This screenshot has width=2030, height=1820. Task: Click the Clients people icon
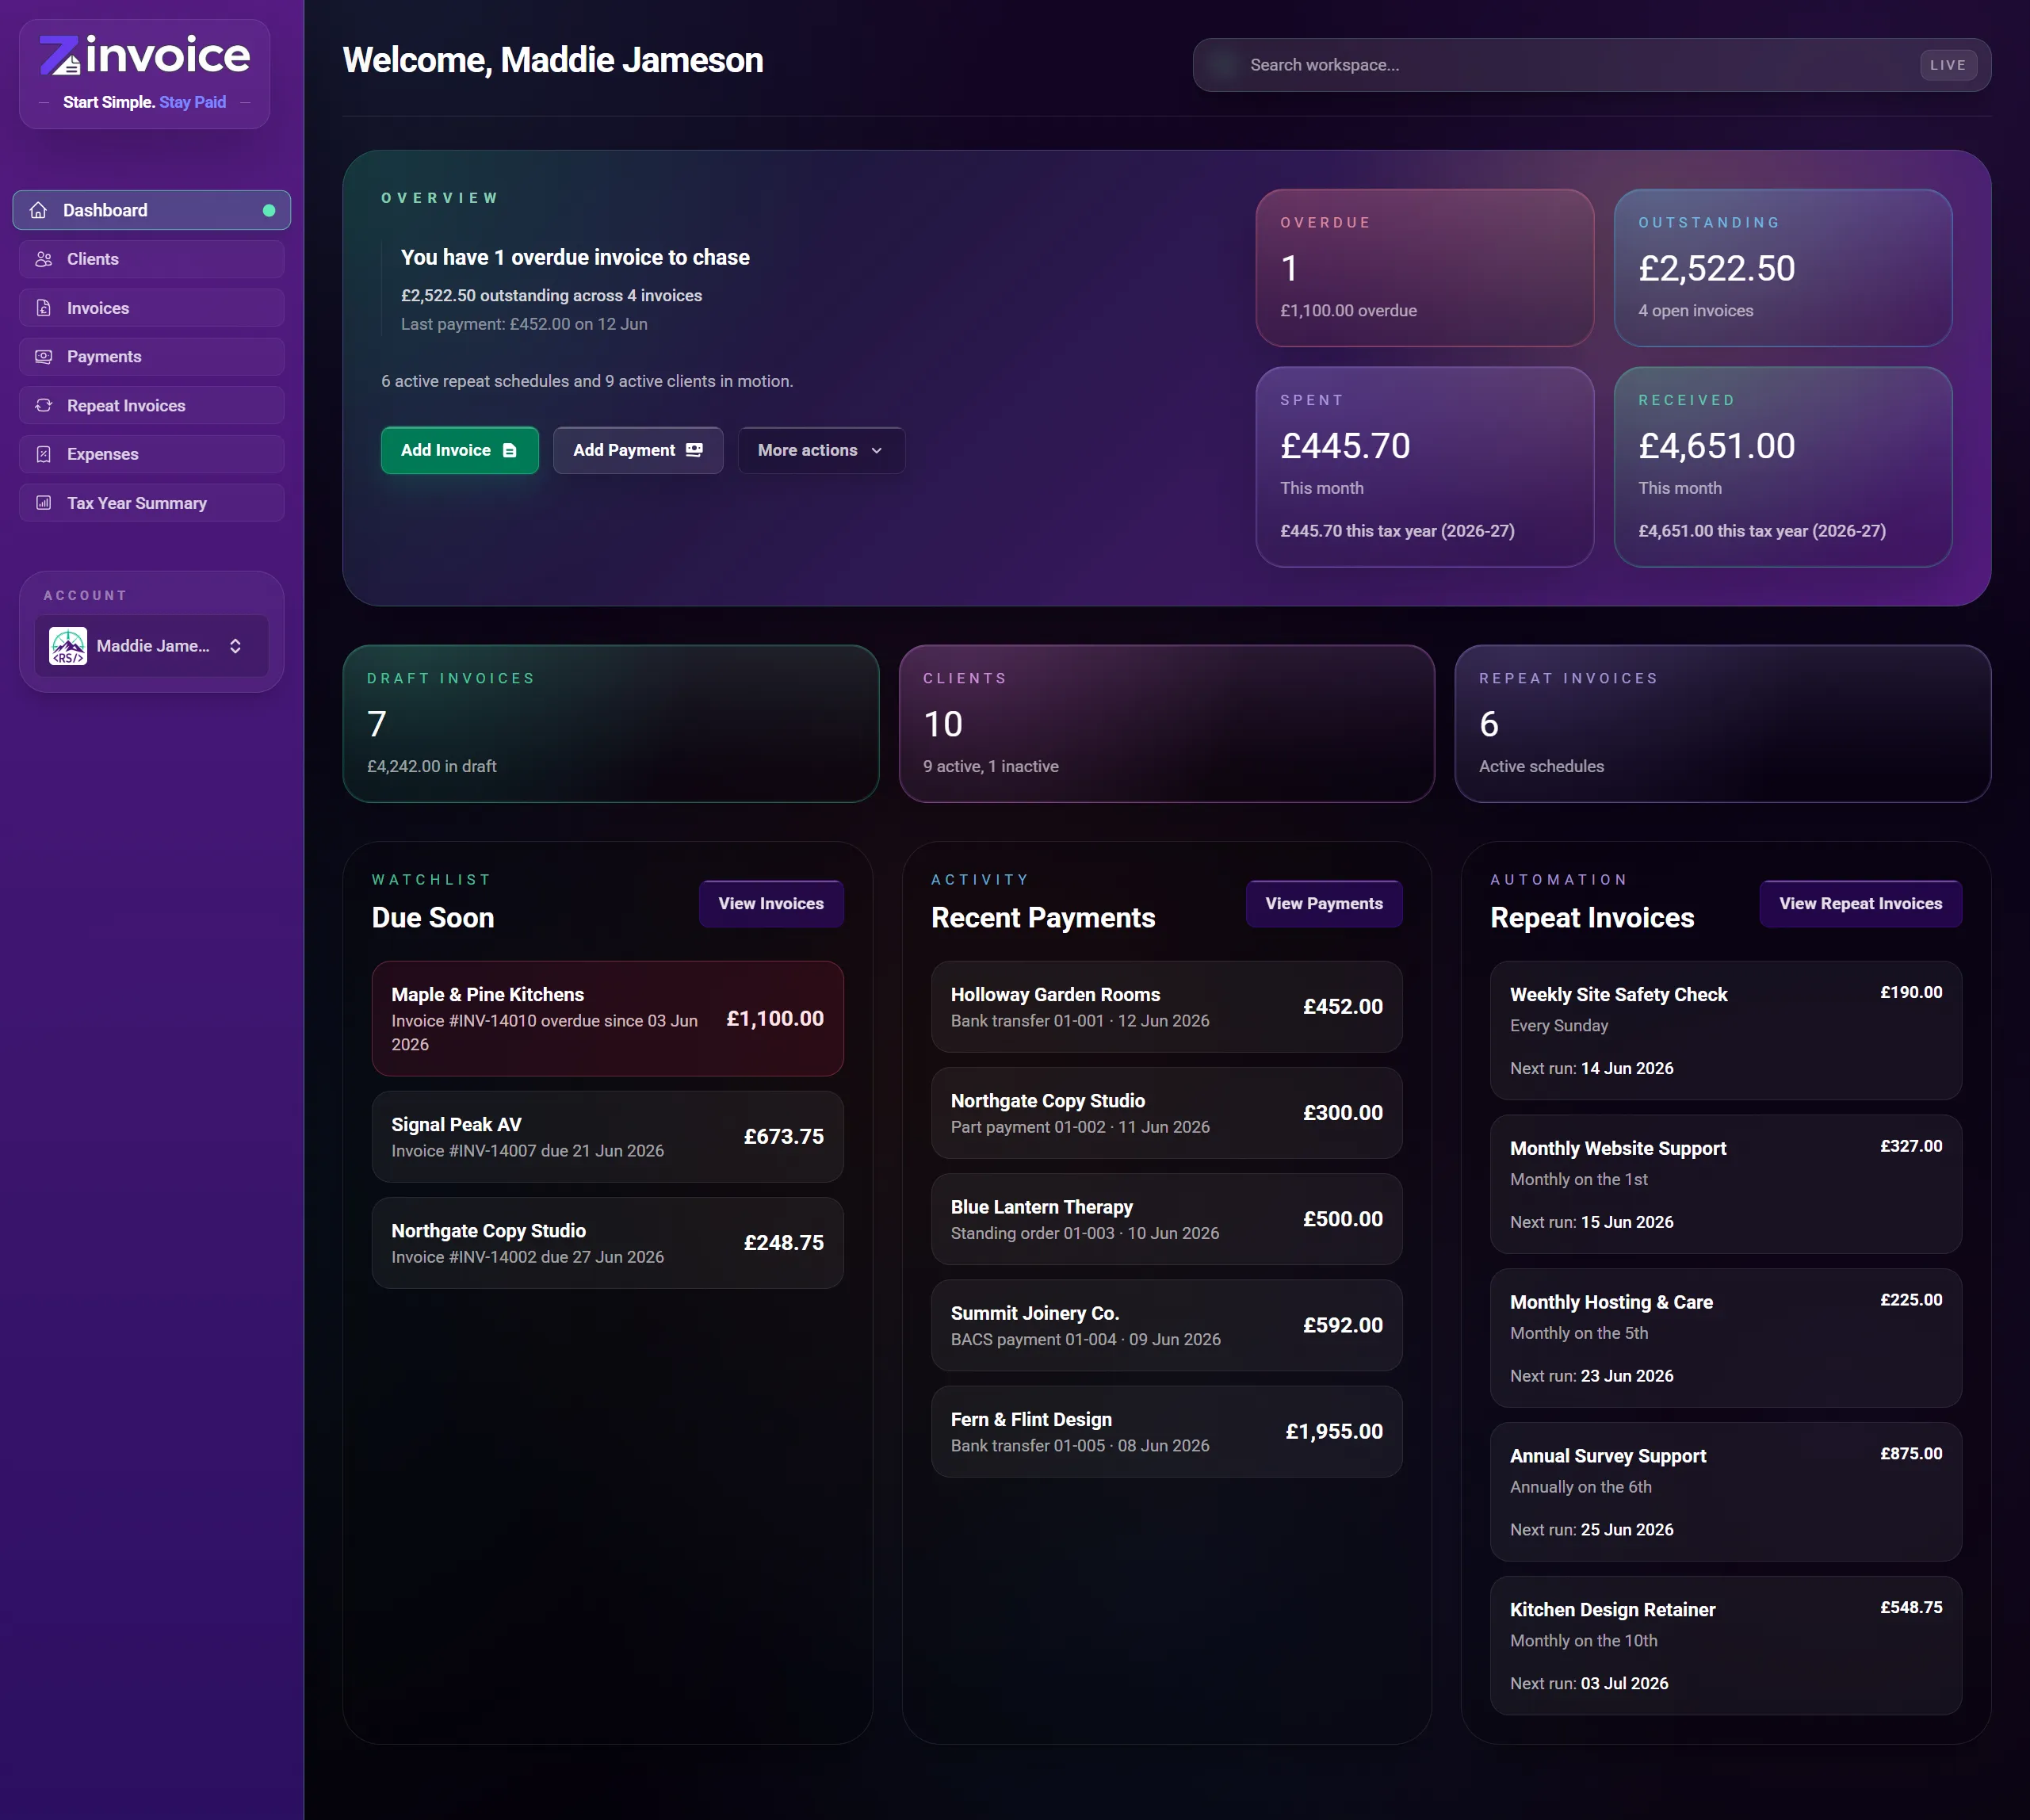[x=44, y=259]
